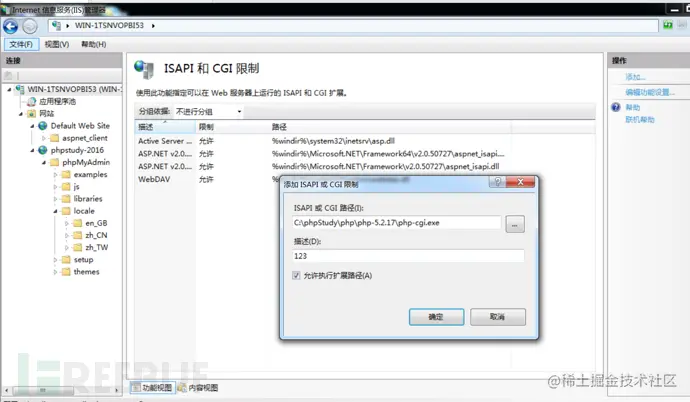Select the zh_TW folder in tree

pos(96,248)
